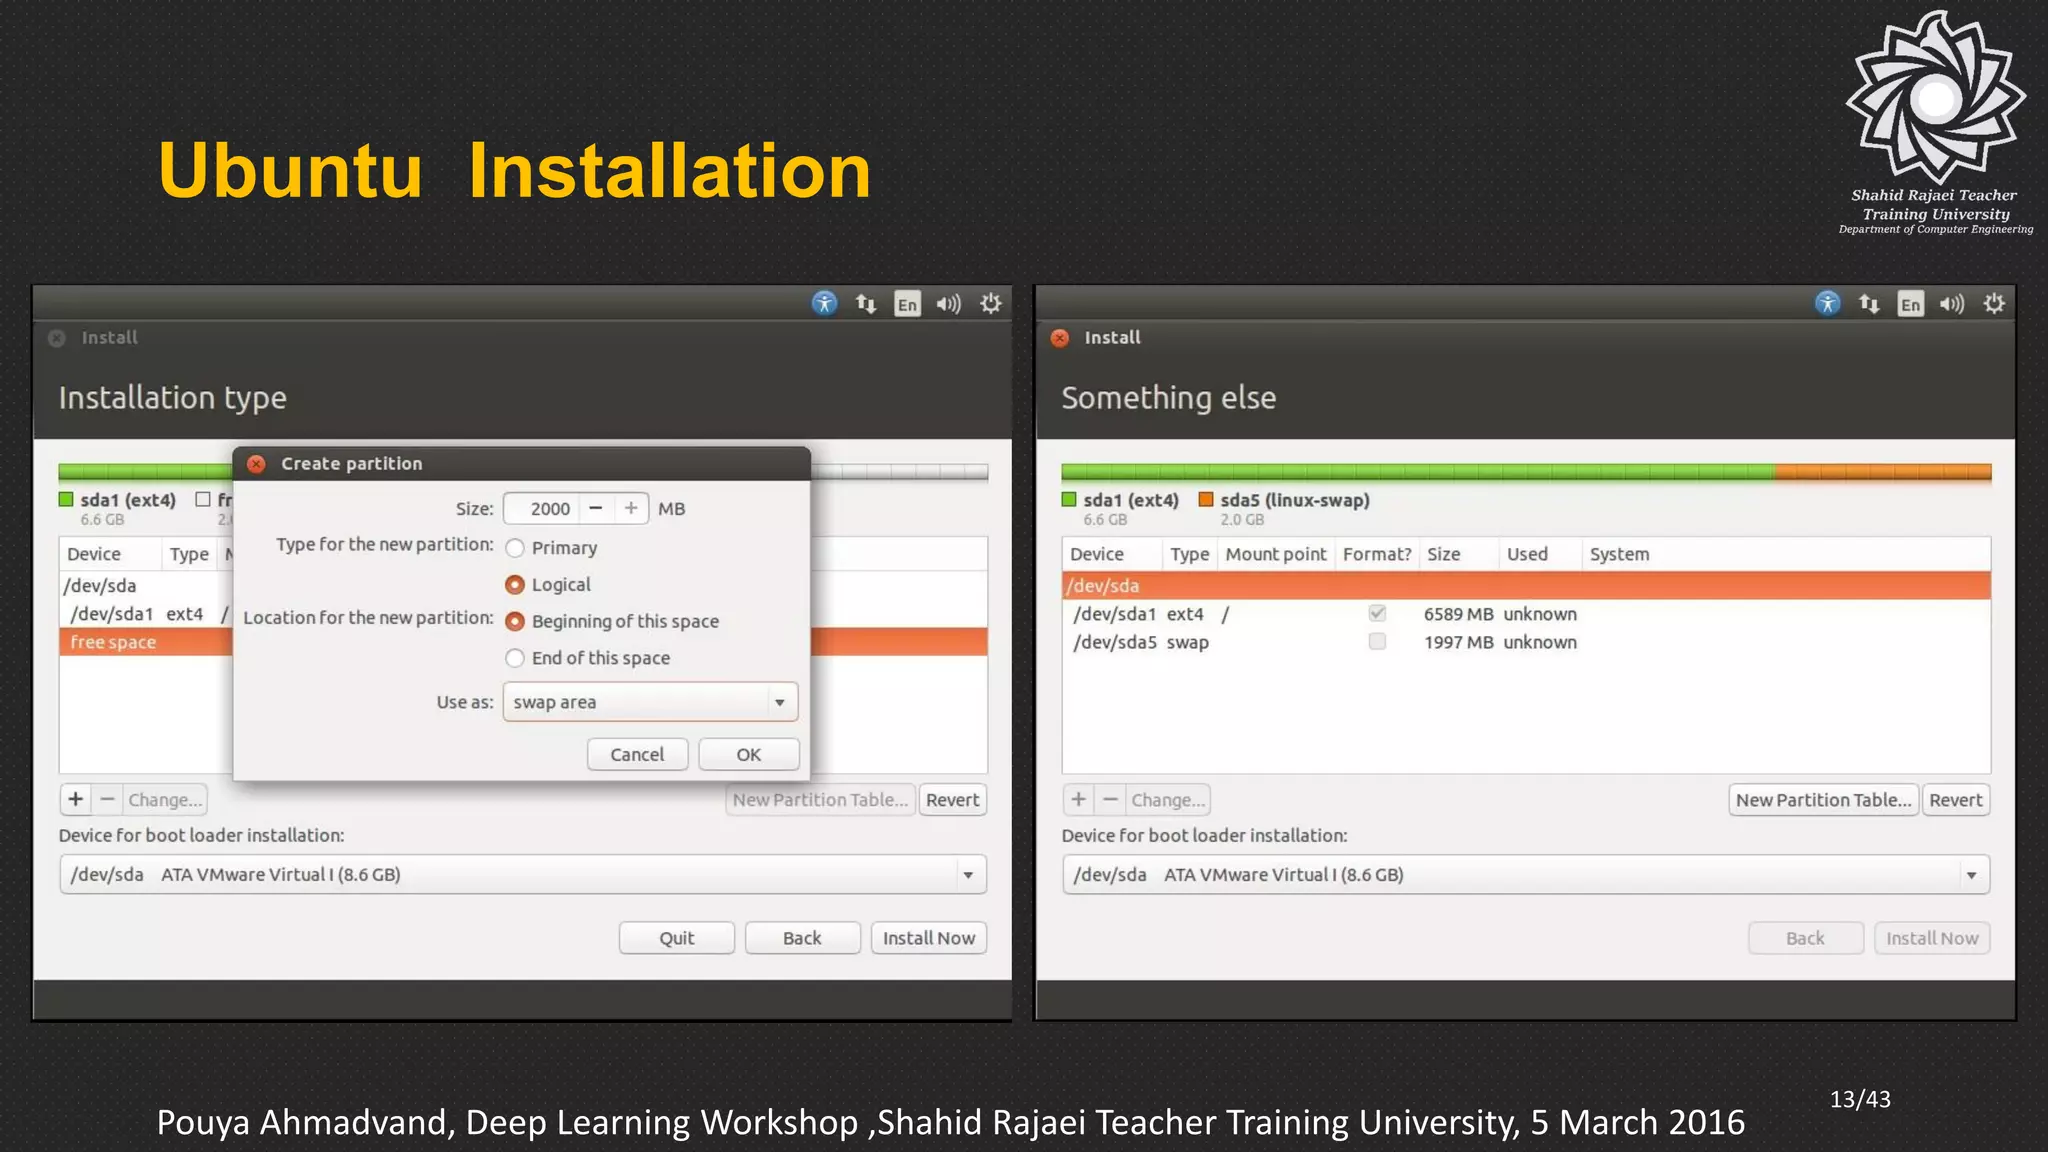Select free space row in left partition list
This screenshot has height=1152, width=2048.
(146, 642)
